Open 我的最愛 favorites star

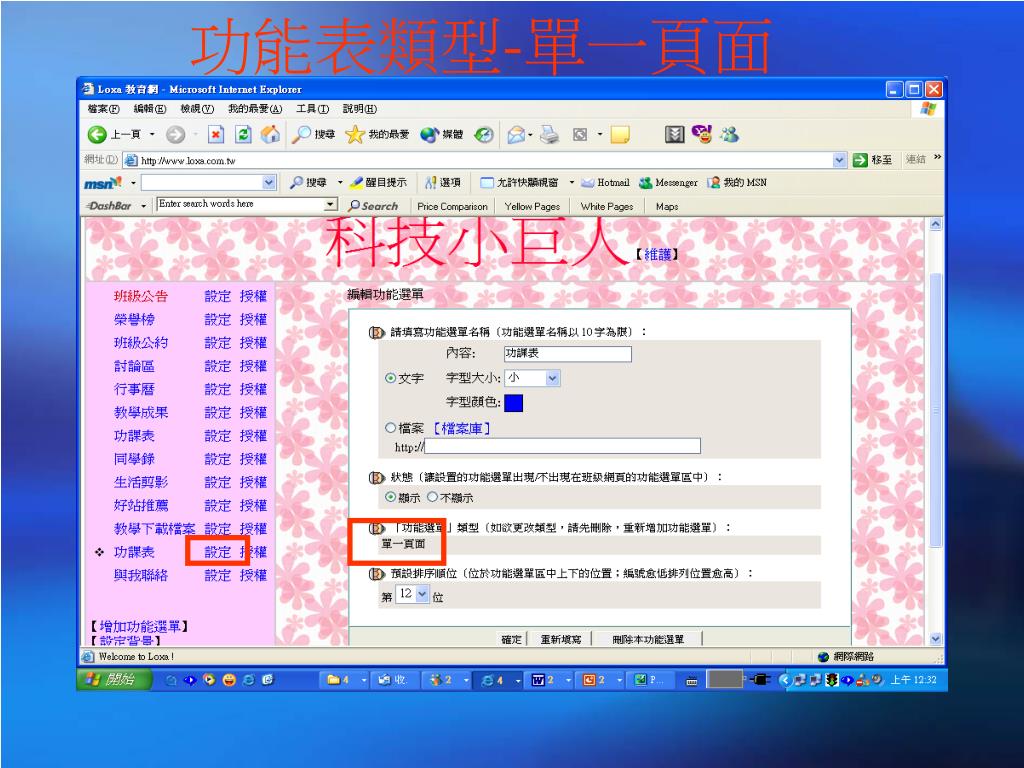pos(377,135)
